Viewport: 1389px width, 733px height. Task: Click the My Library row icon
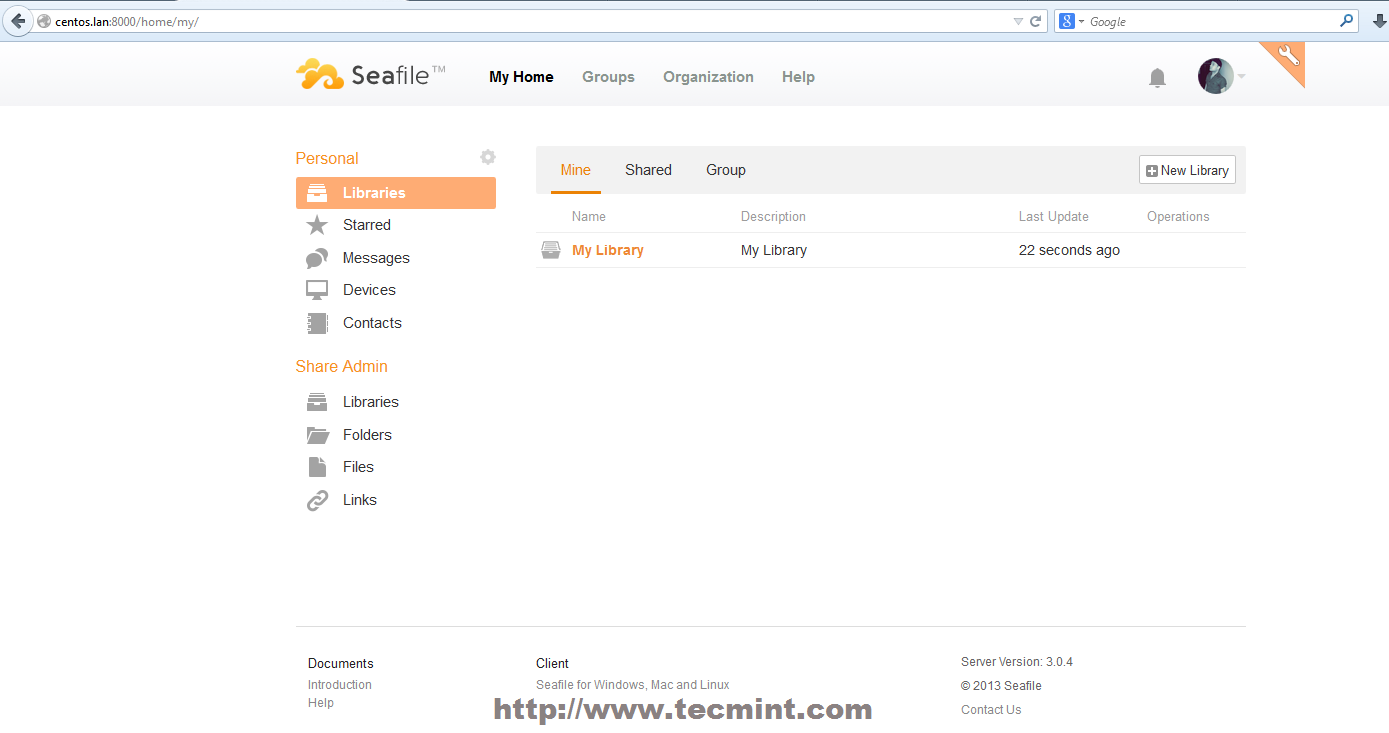tap(550, 250)
